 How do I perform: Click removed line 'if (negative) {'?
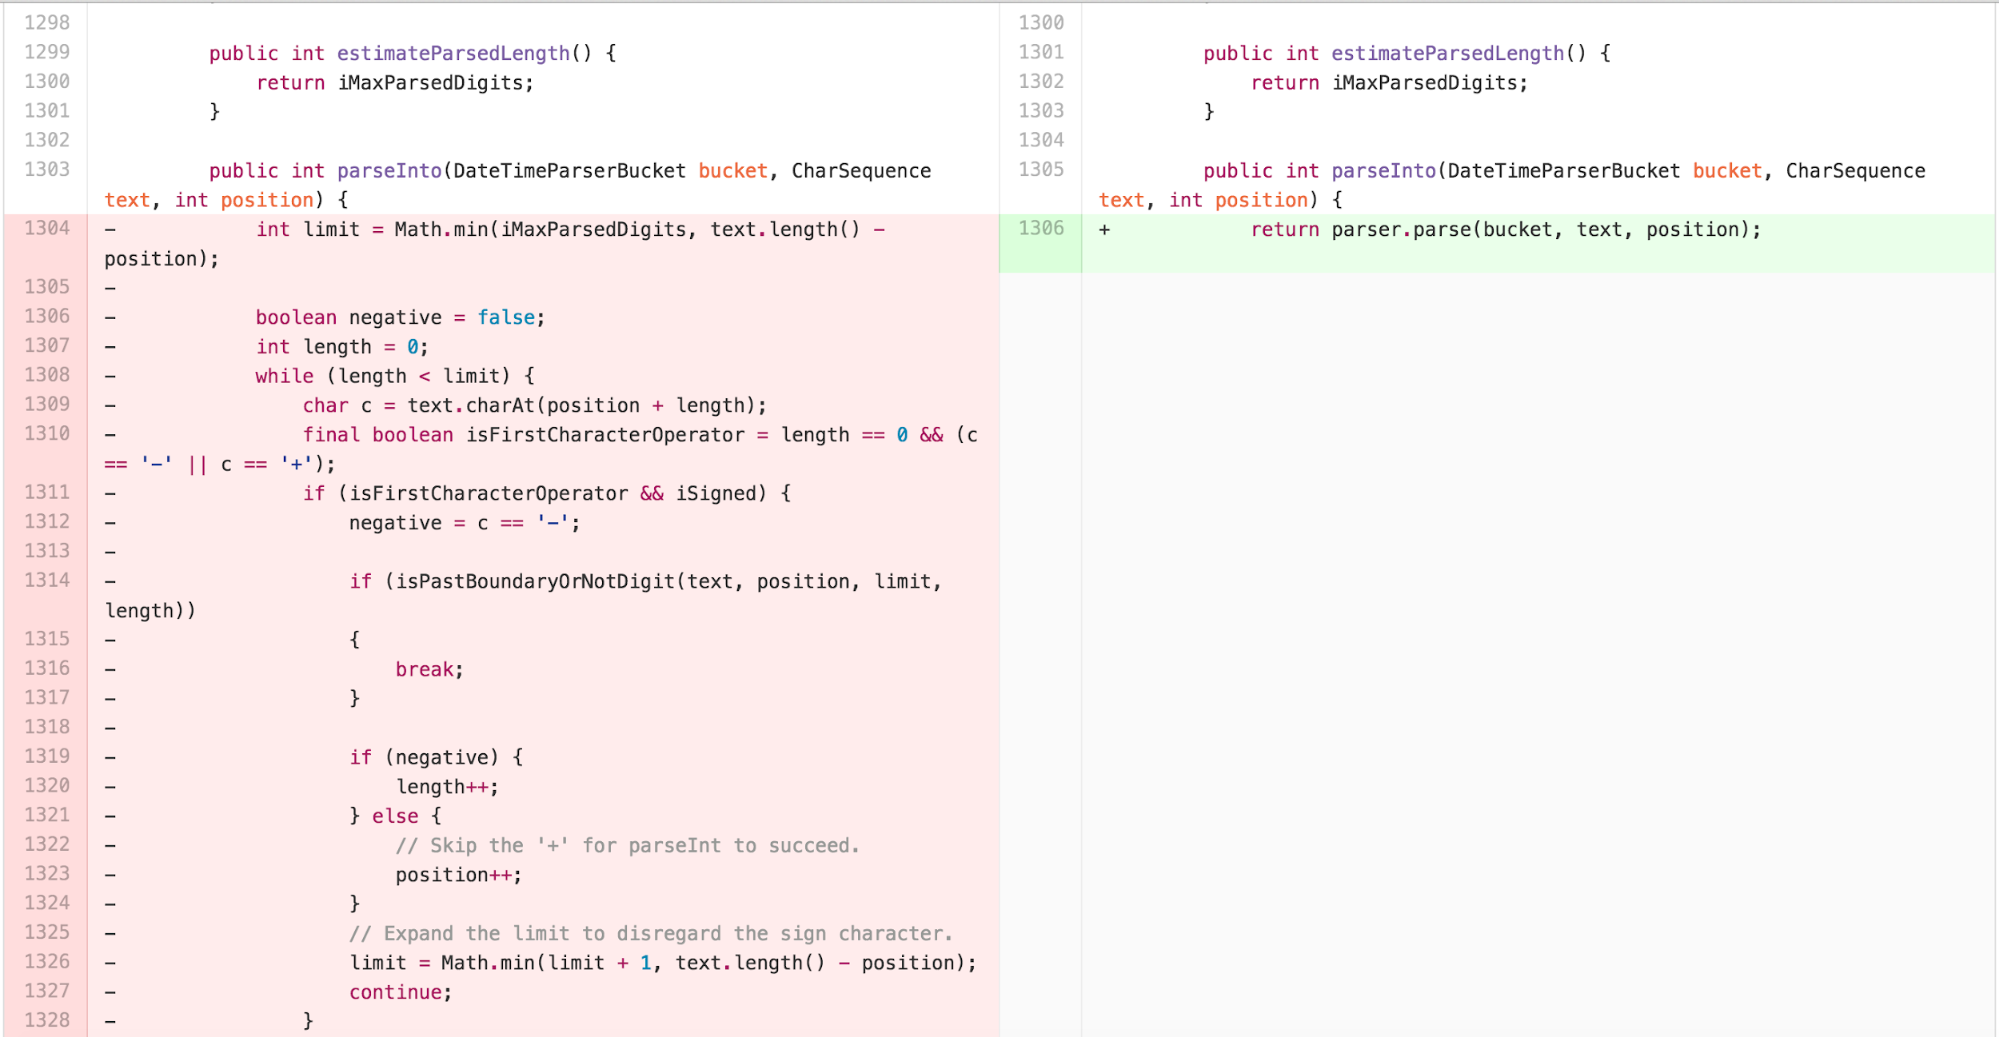(436, 758)
